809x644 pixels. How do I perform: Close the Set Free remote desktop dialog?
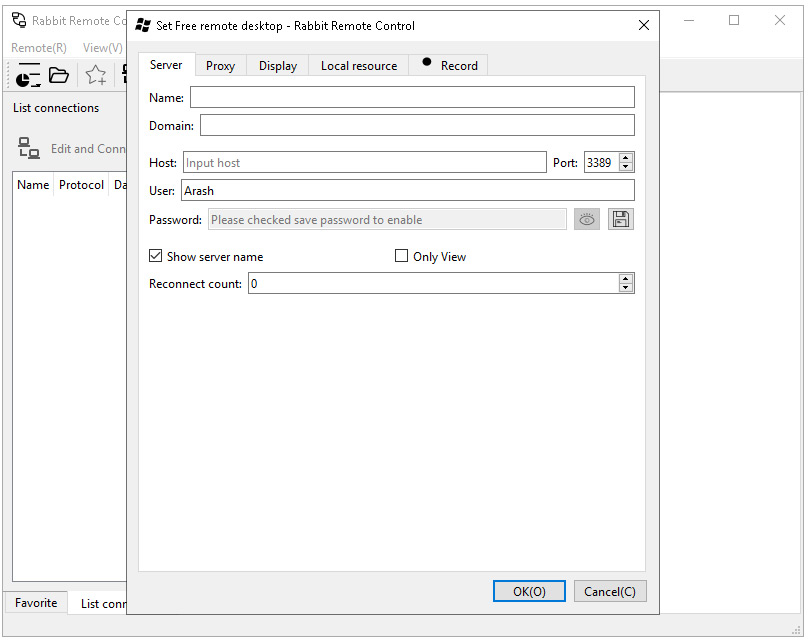643,25
